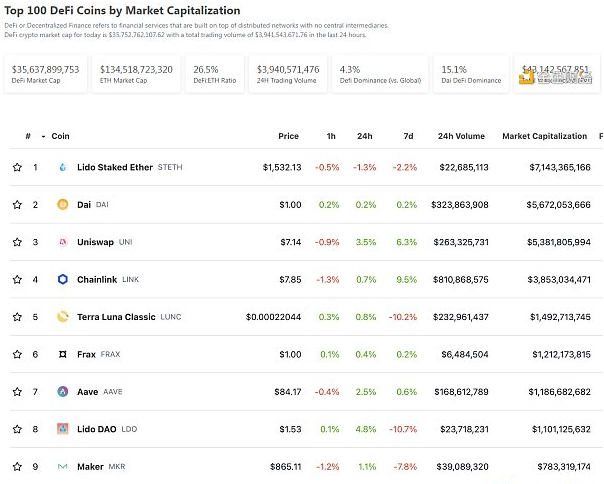
Task: Click the Frax coin logo
Action: tap(62, 354)
